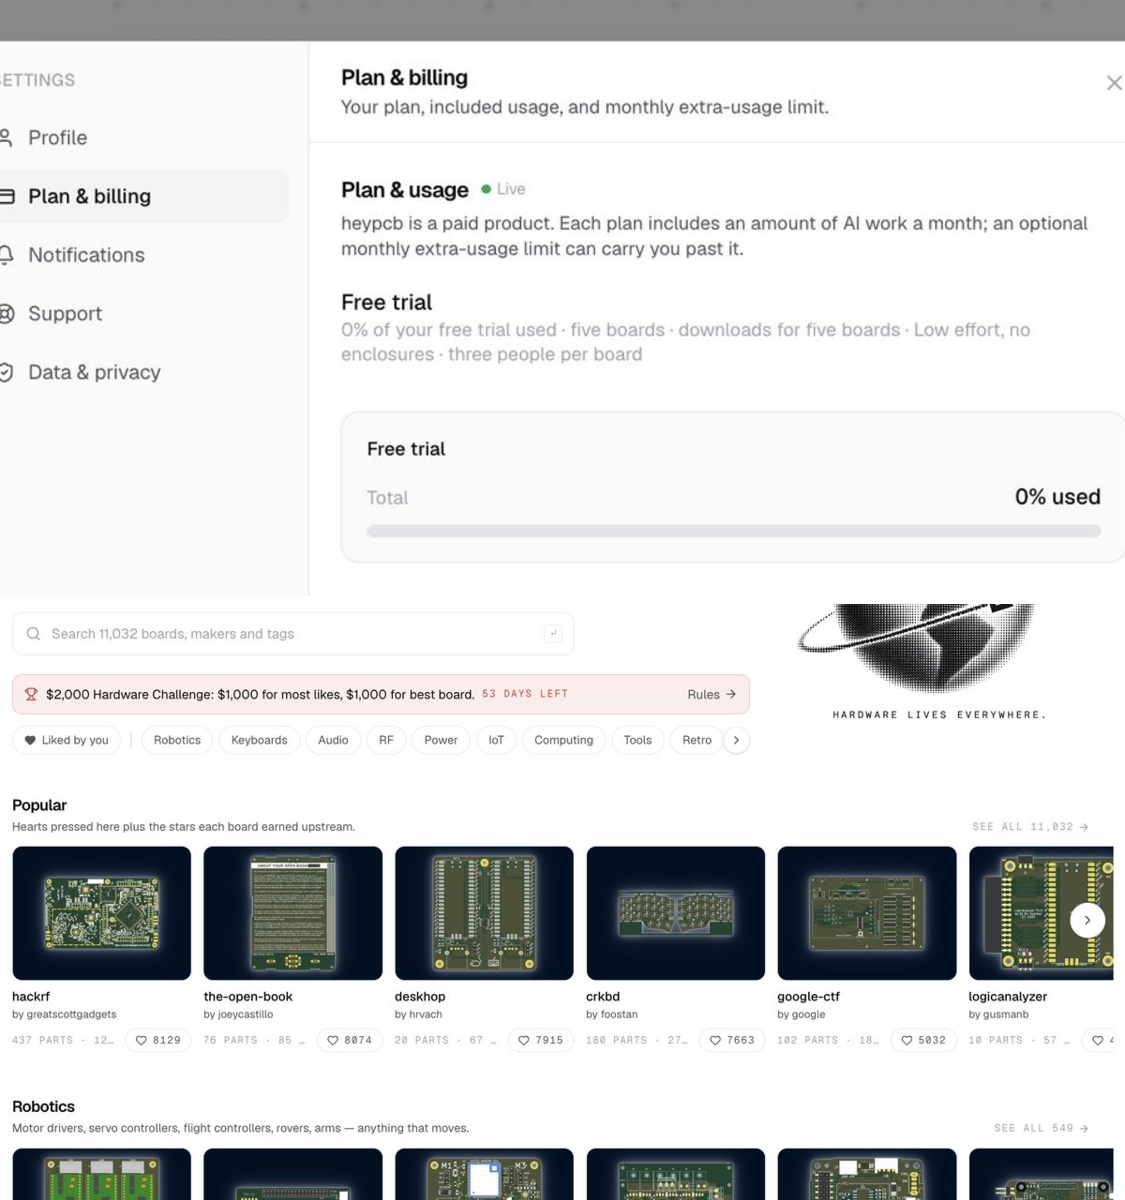Open the Hardware Challenge Rules link
The height and width of the screenshot is (1200, 1125).
click(x=711, y=694)
